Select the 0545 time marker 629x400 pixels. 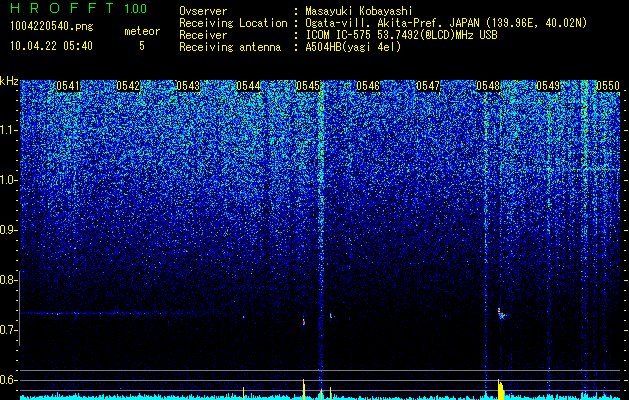click(x=308, y=86)
